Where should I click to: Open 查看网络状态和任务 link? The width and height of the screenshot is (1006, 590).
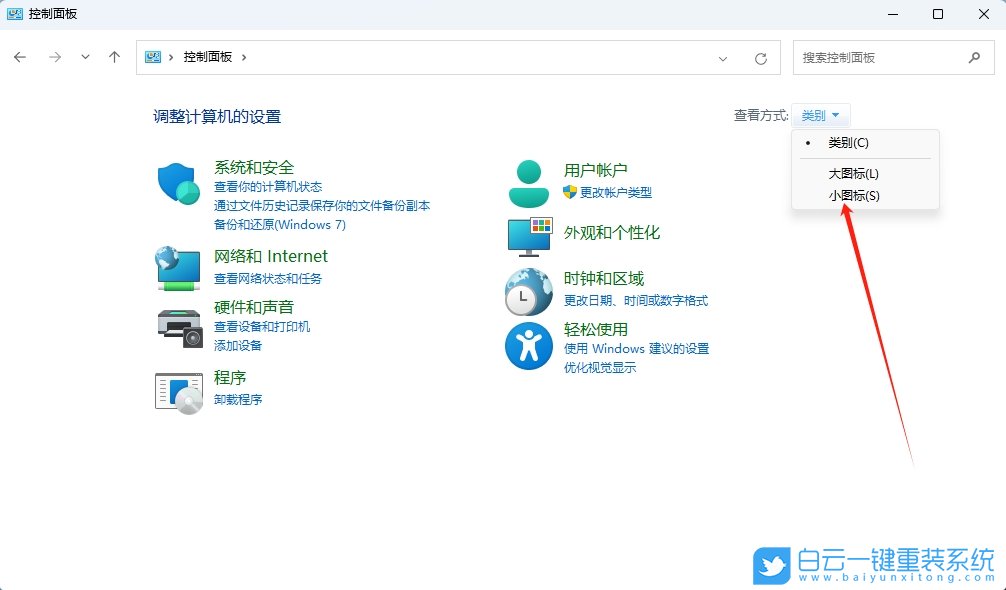pos(267,281)
